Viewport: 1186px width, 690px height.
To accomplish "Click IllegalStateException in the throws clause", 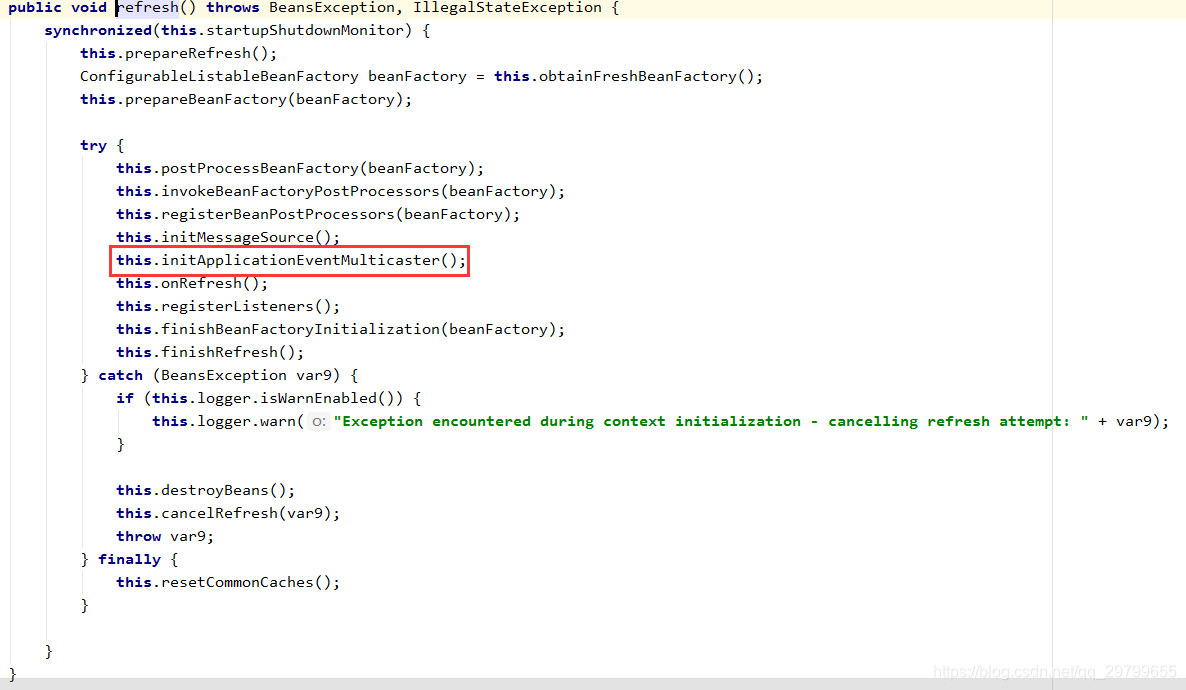I will (508, 8).
